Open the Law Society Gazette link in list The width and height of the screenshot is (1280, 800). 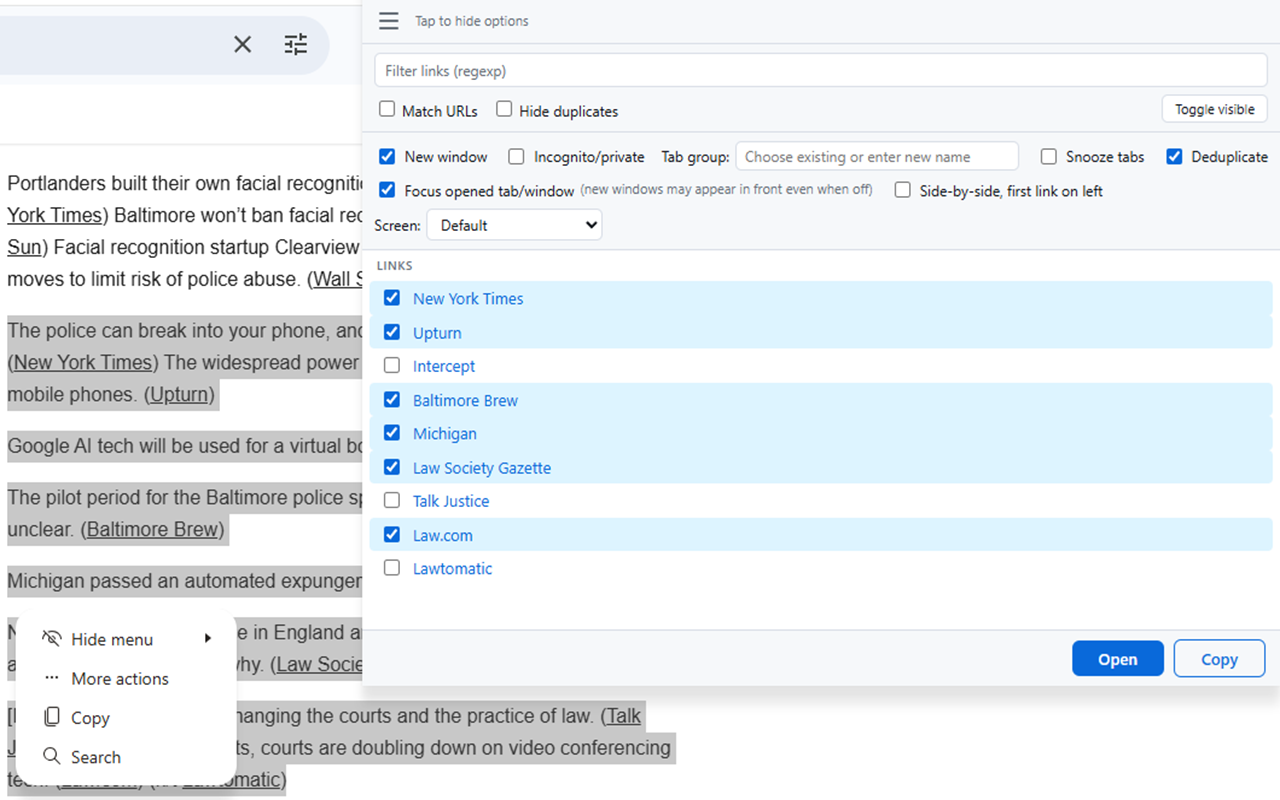click(482, 468)
